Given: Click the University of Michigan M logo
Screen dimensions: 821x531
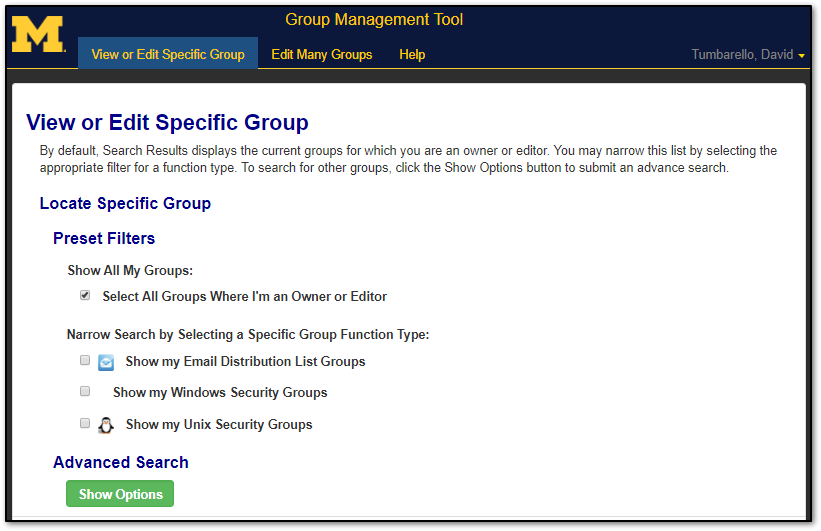Looking at the screenshot, I should point(38,35).
